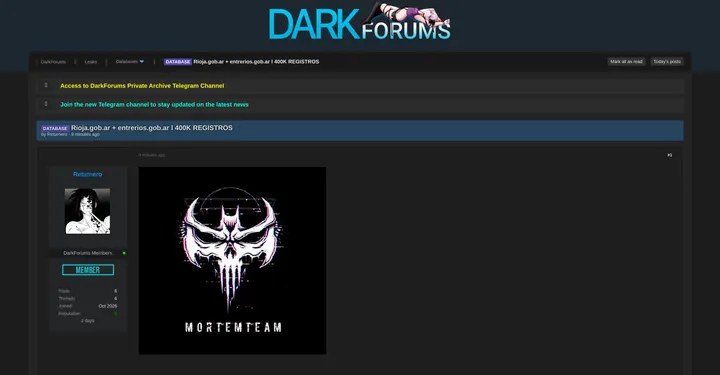Click author name under thread title

57,134
